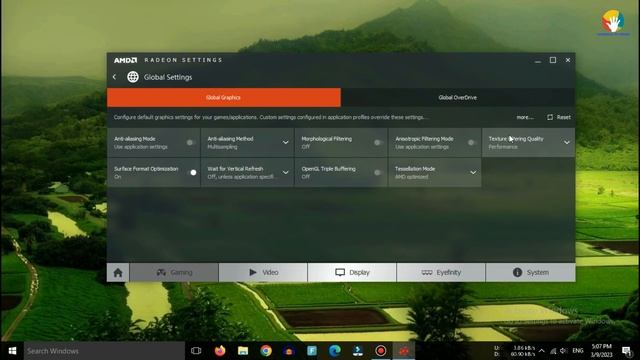Viewport: 640px width, 360px height.
Task: Open the Video section
Action: [263, 273]
